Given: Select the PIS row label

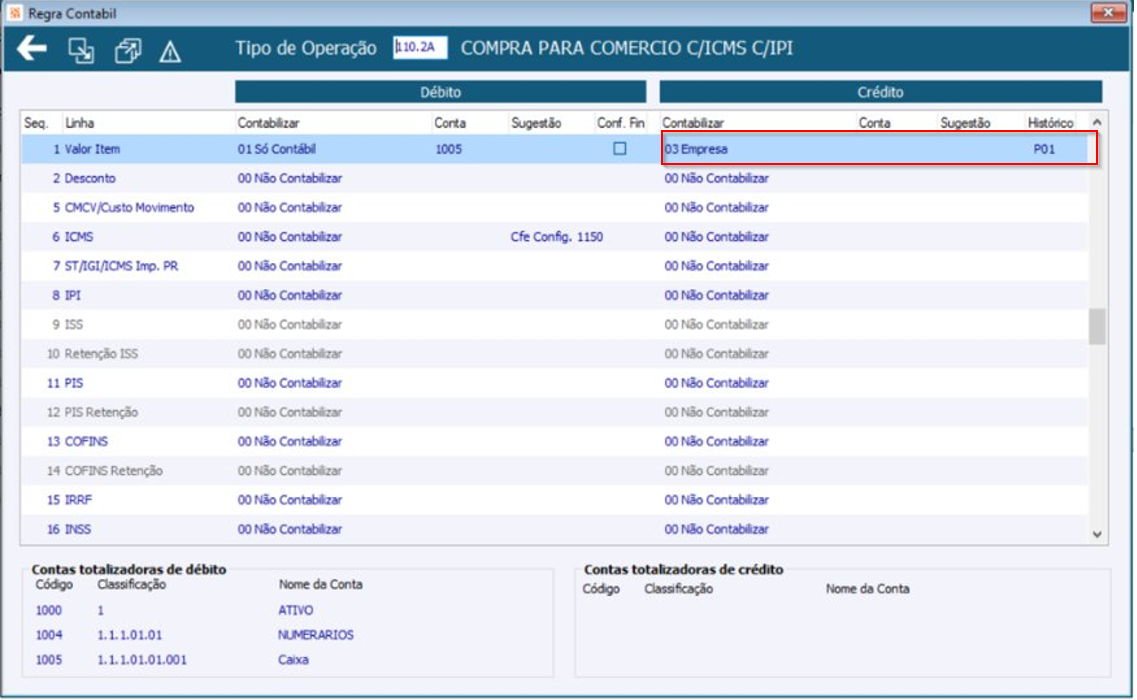Looking at the screenshot, I should [73, 383].
